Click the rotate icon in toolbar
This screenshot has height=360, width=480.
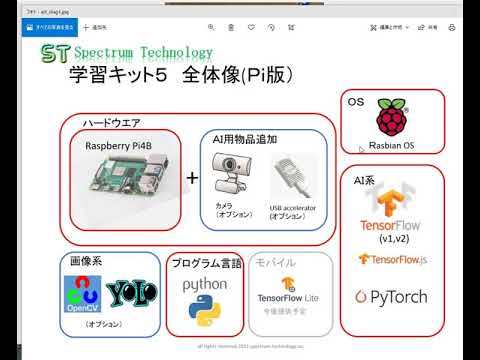(271, 27)
